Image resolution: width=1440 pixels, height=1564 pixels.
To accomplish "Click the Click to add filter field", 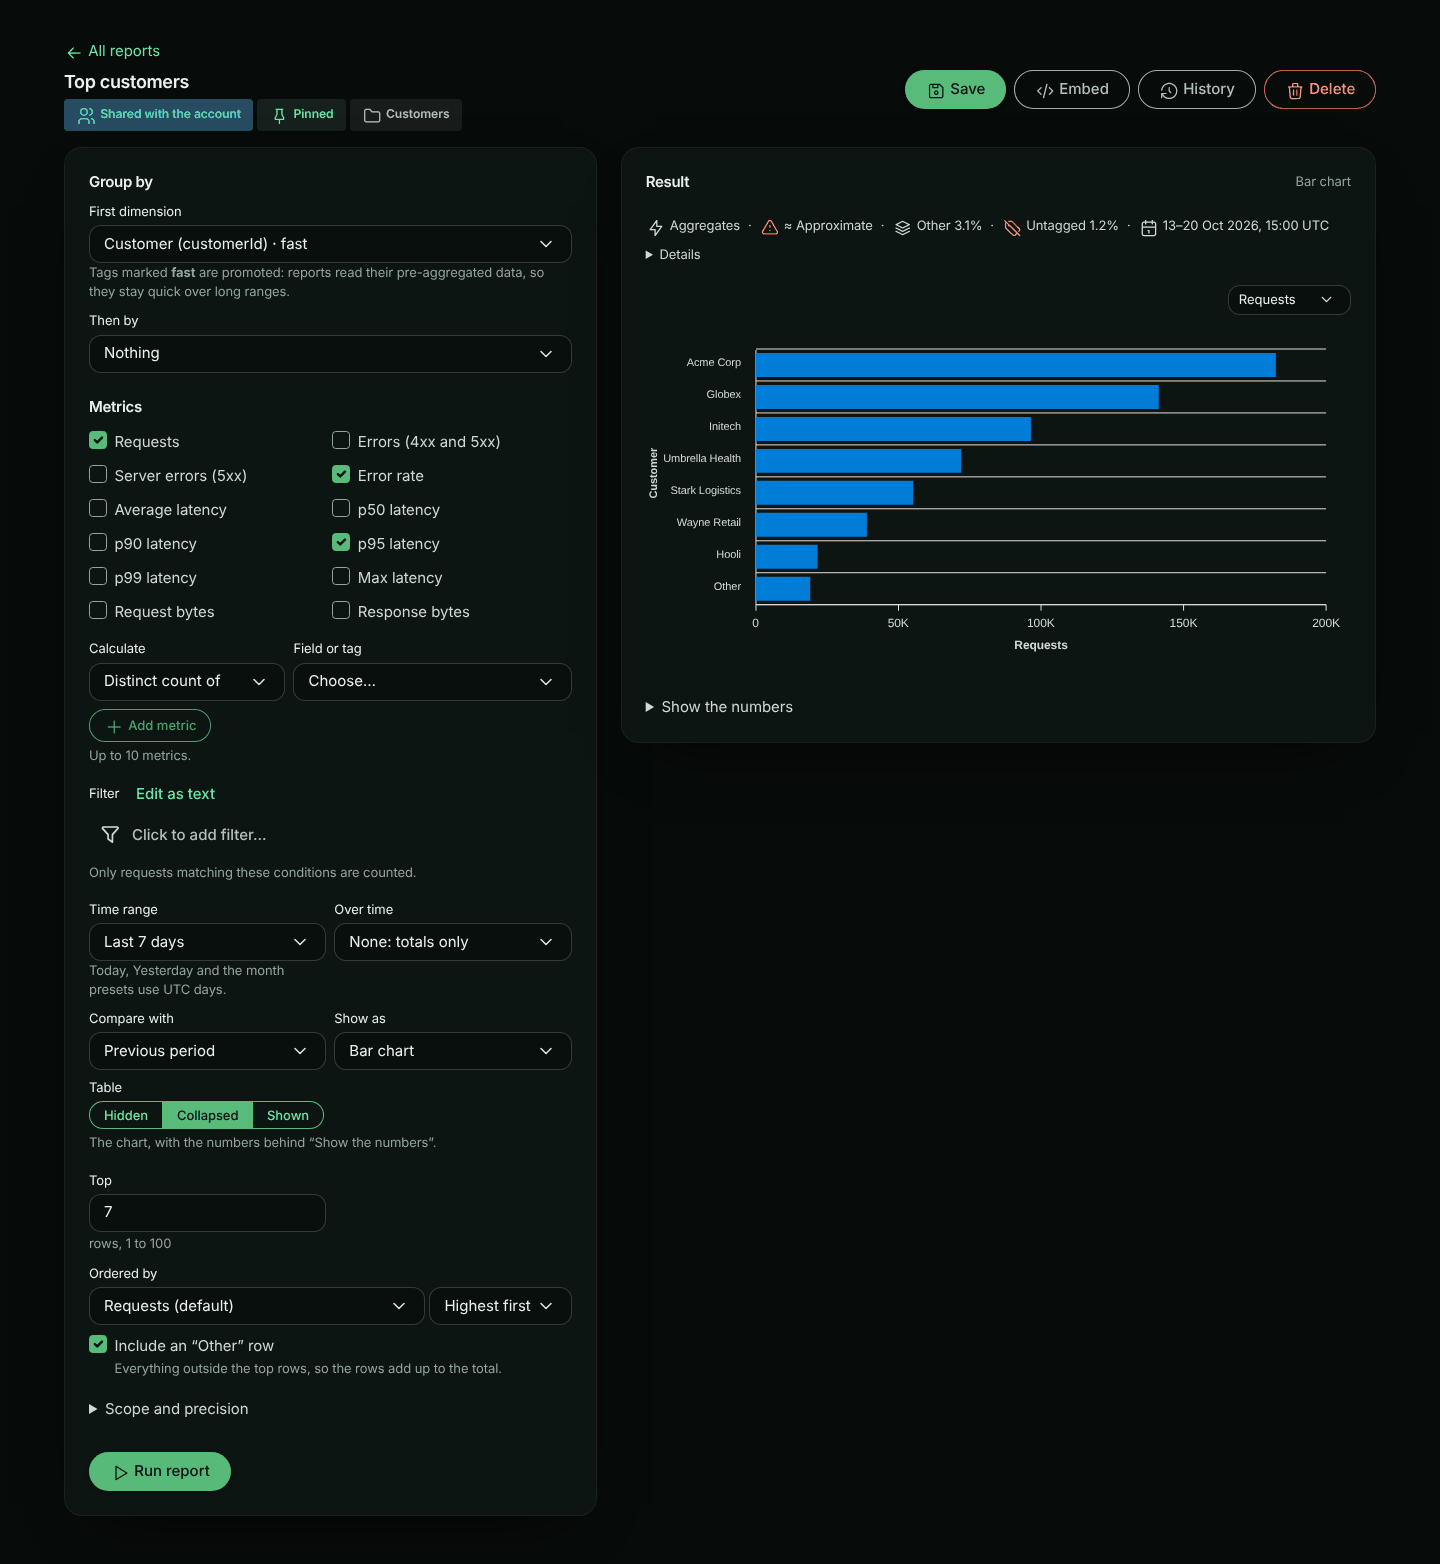I will click(x=330, y=834).
